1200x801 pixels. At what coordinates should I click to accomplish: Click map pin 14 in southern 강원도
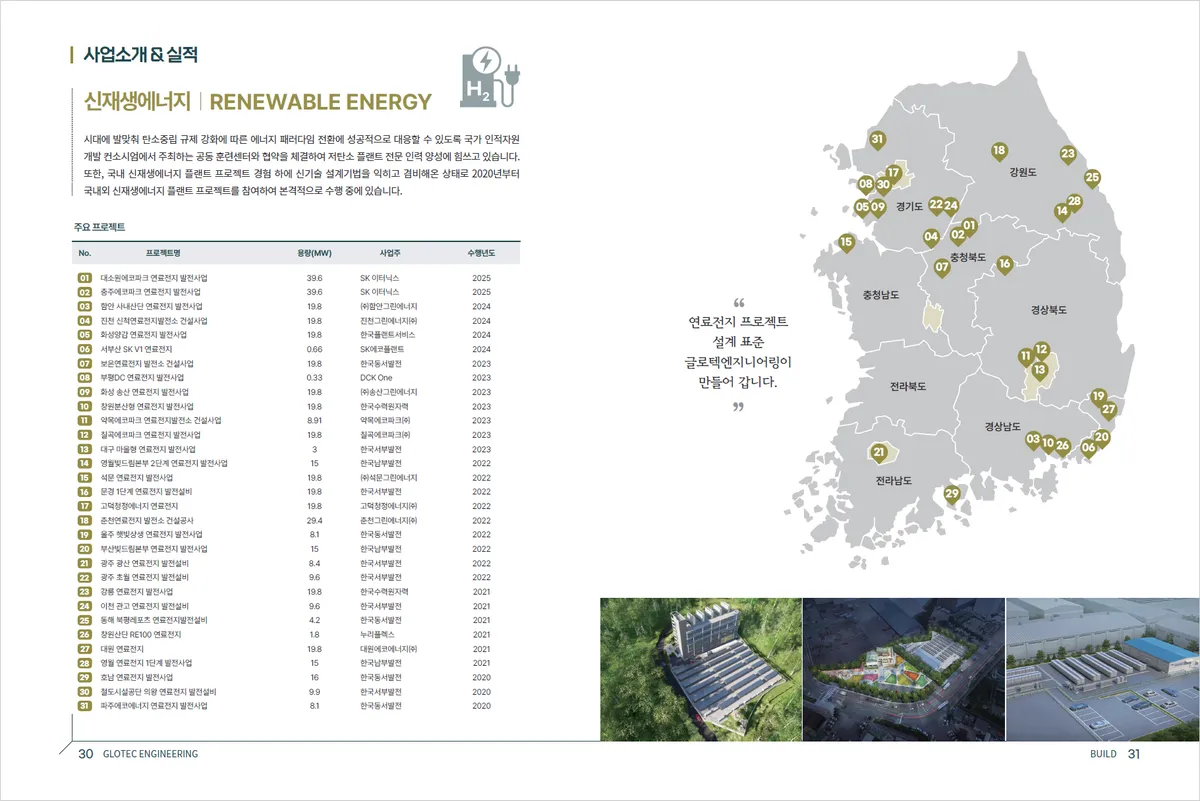pos(1062,213)
